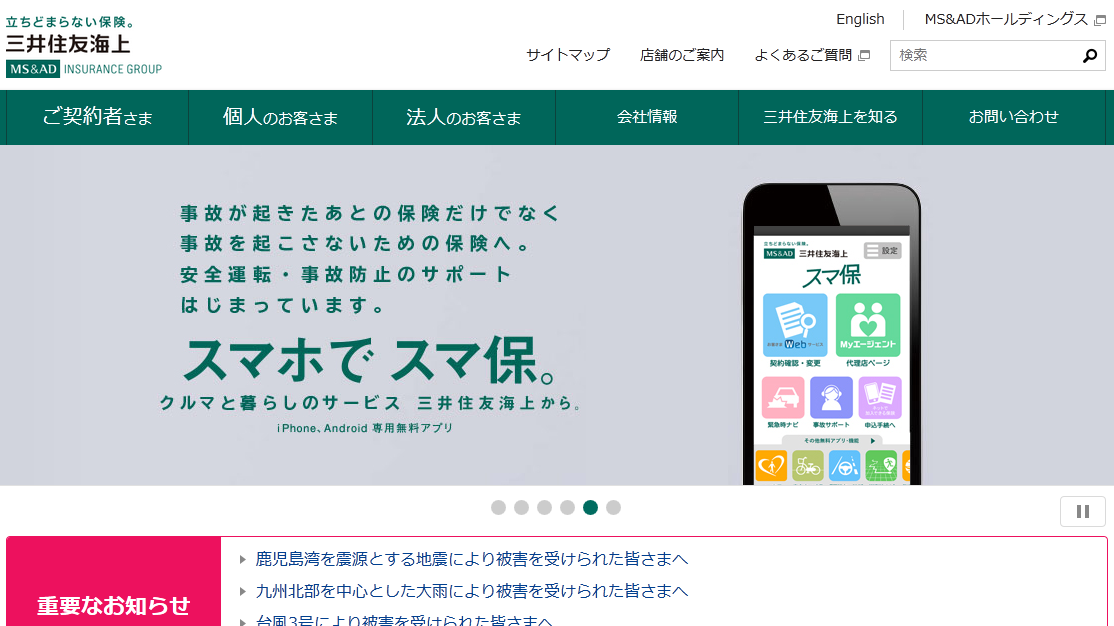Click 事故サポート headset icon on phone
Screen dimensions: 1114x626
831,398
